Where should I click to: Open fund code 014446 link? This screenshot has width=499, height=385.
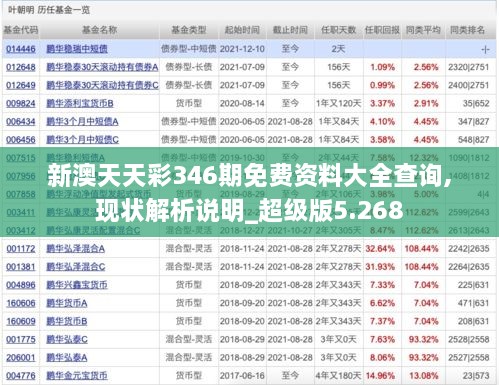(x=21, y=49)
